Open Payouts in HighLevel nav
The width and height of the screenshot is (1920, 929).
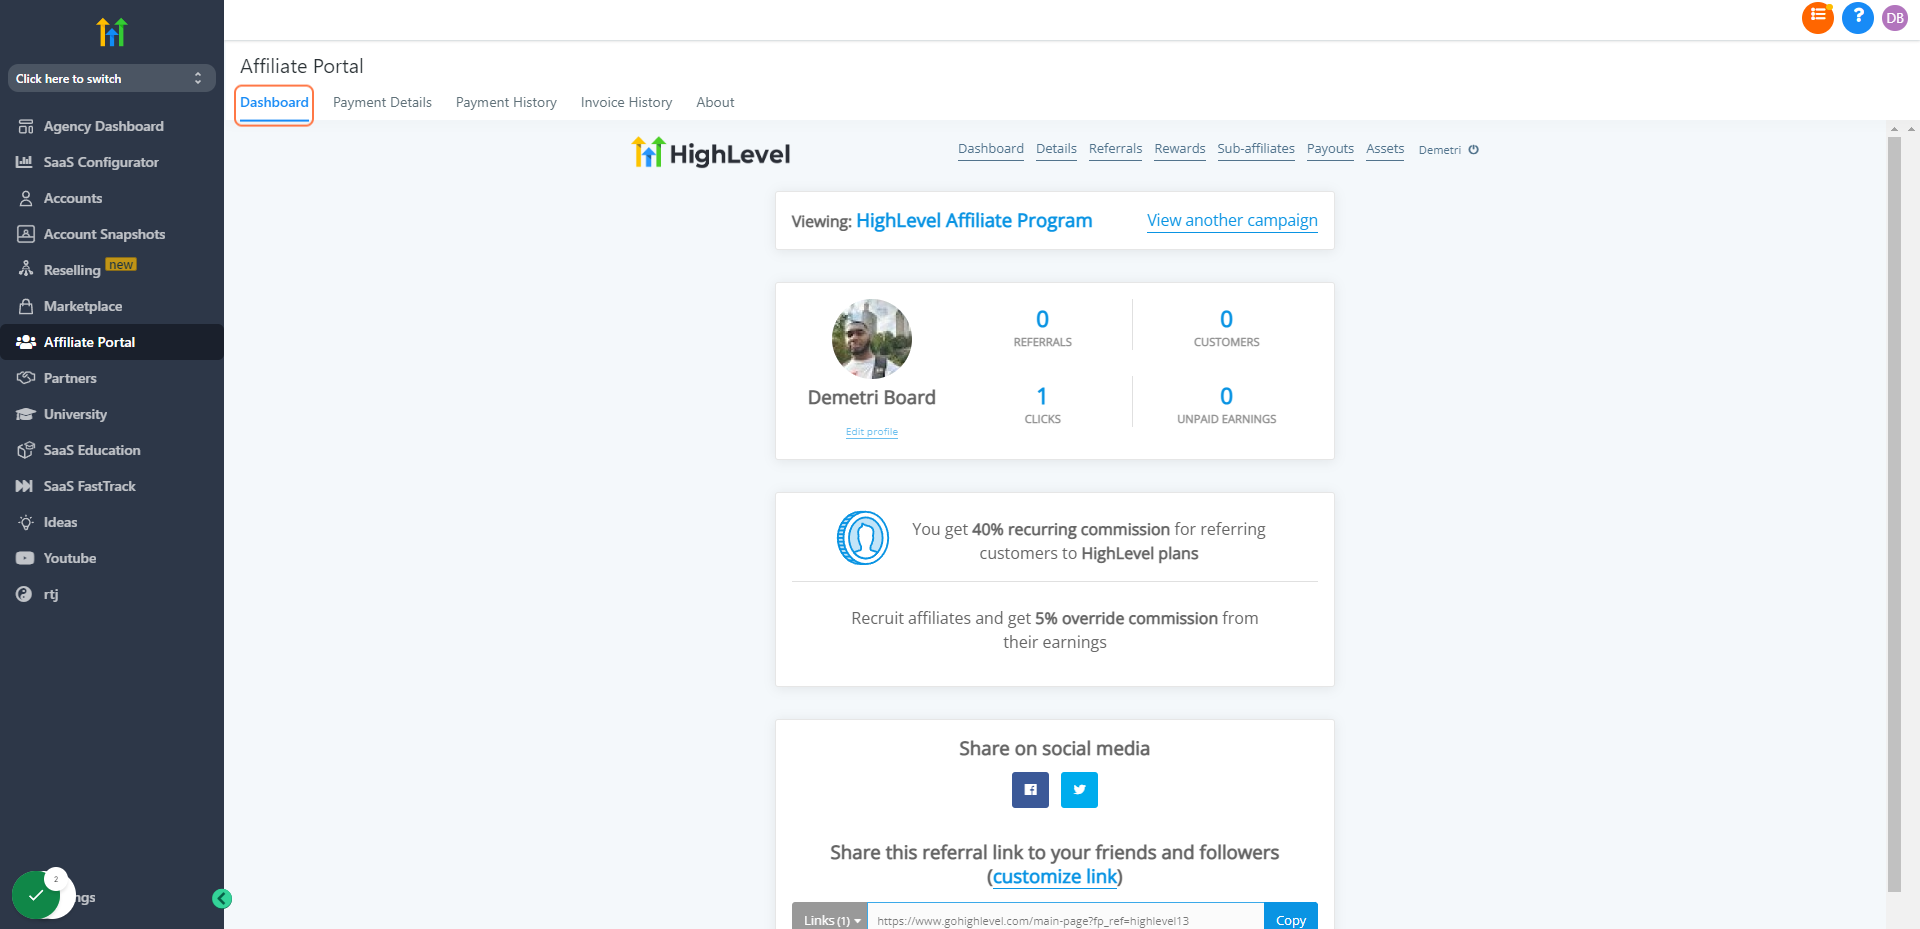coord(1330,149)
